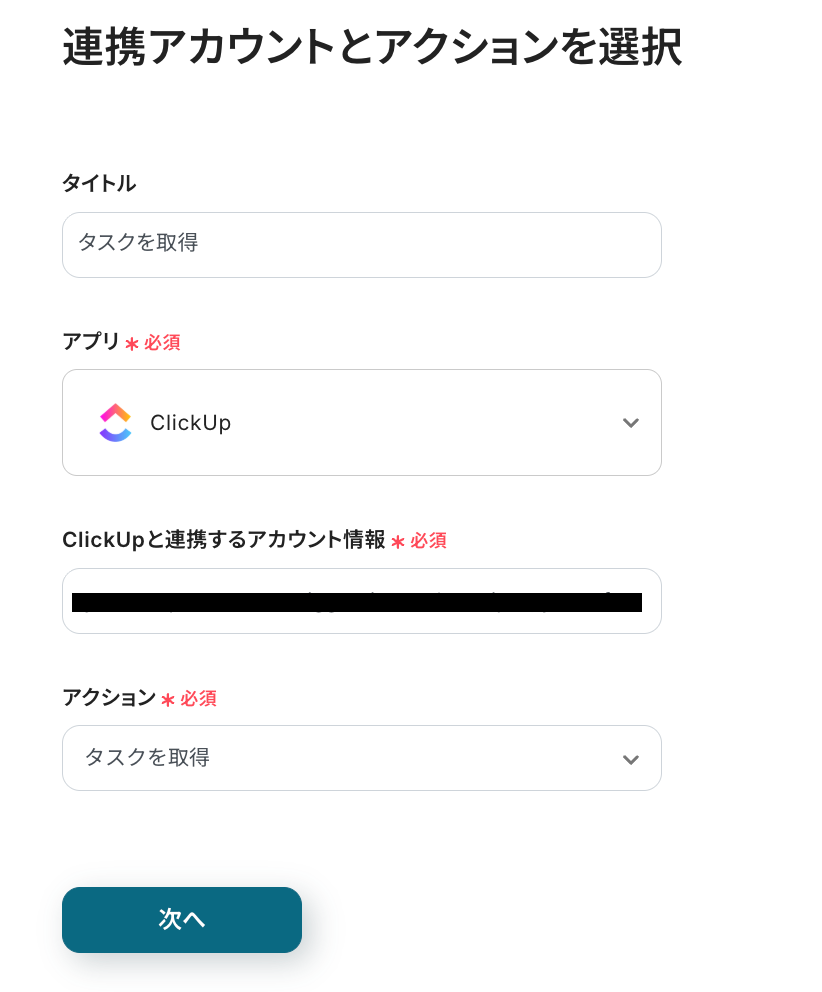This screenshot has width=822, height=992.
Task: Click the ClickUp logo icon
Action: (x=115, y=422)
